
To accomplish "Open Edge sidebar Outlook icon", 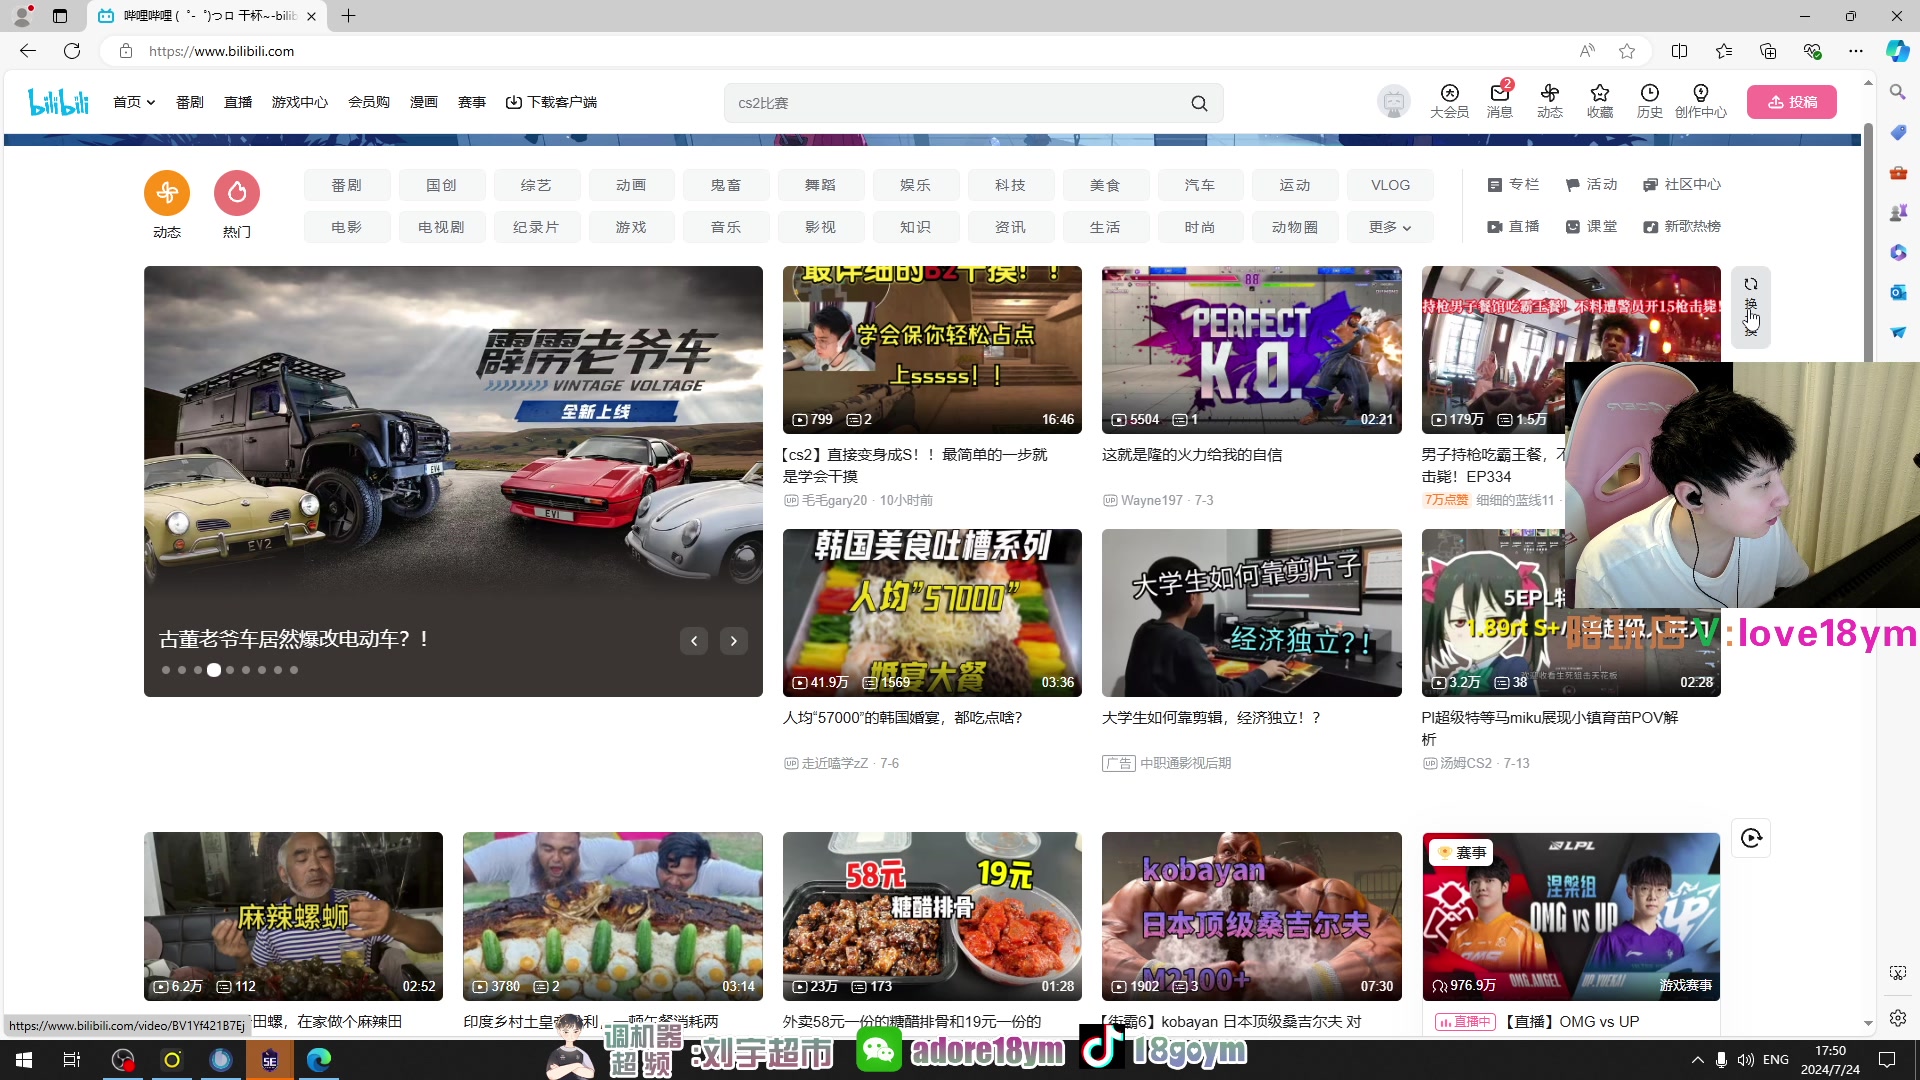I will coord(1897,292).
